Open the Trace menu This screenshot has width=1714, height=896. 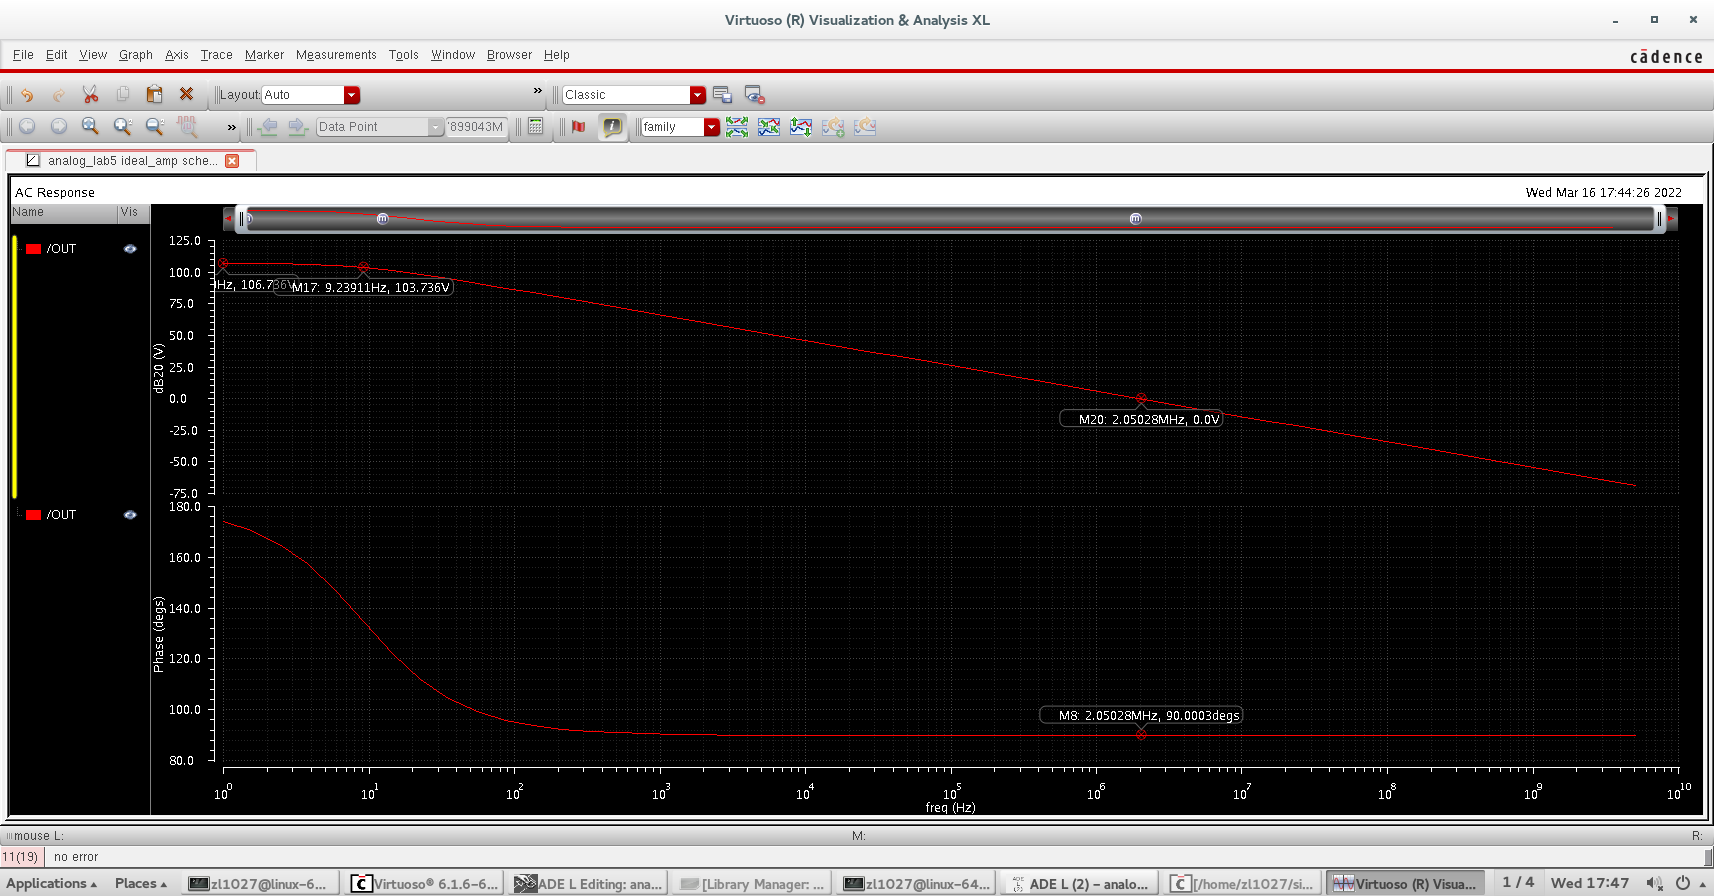(216, 55)
